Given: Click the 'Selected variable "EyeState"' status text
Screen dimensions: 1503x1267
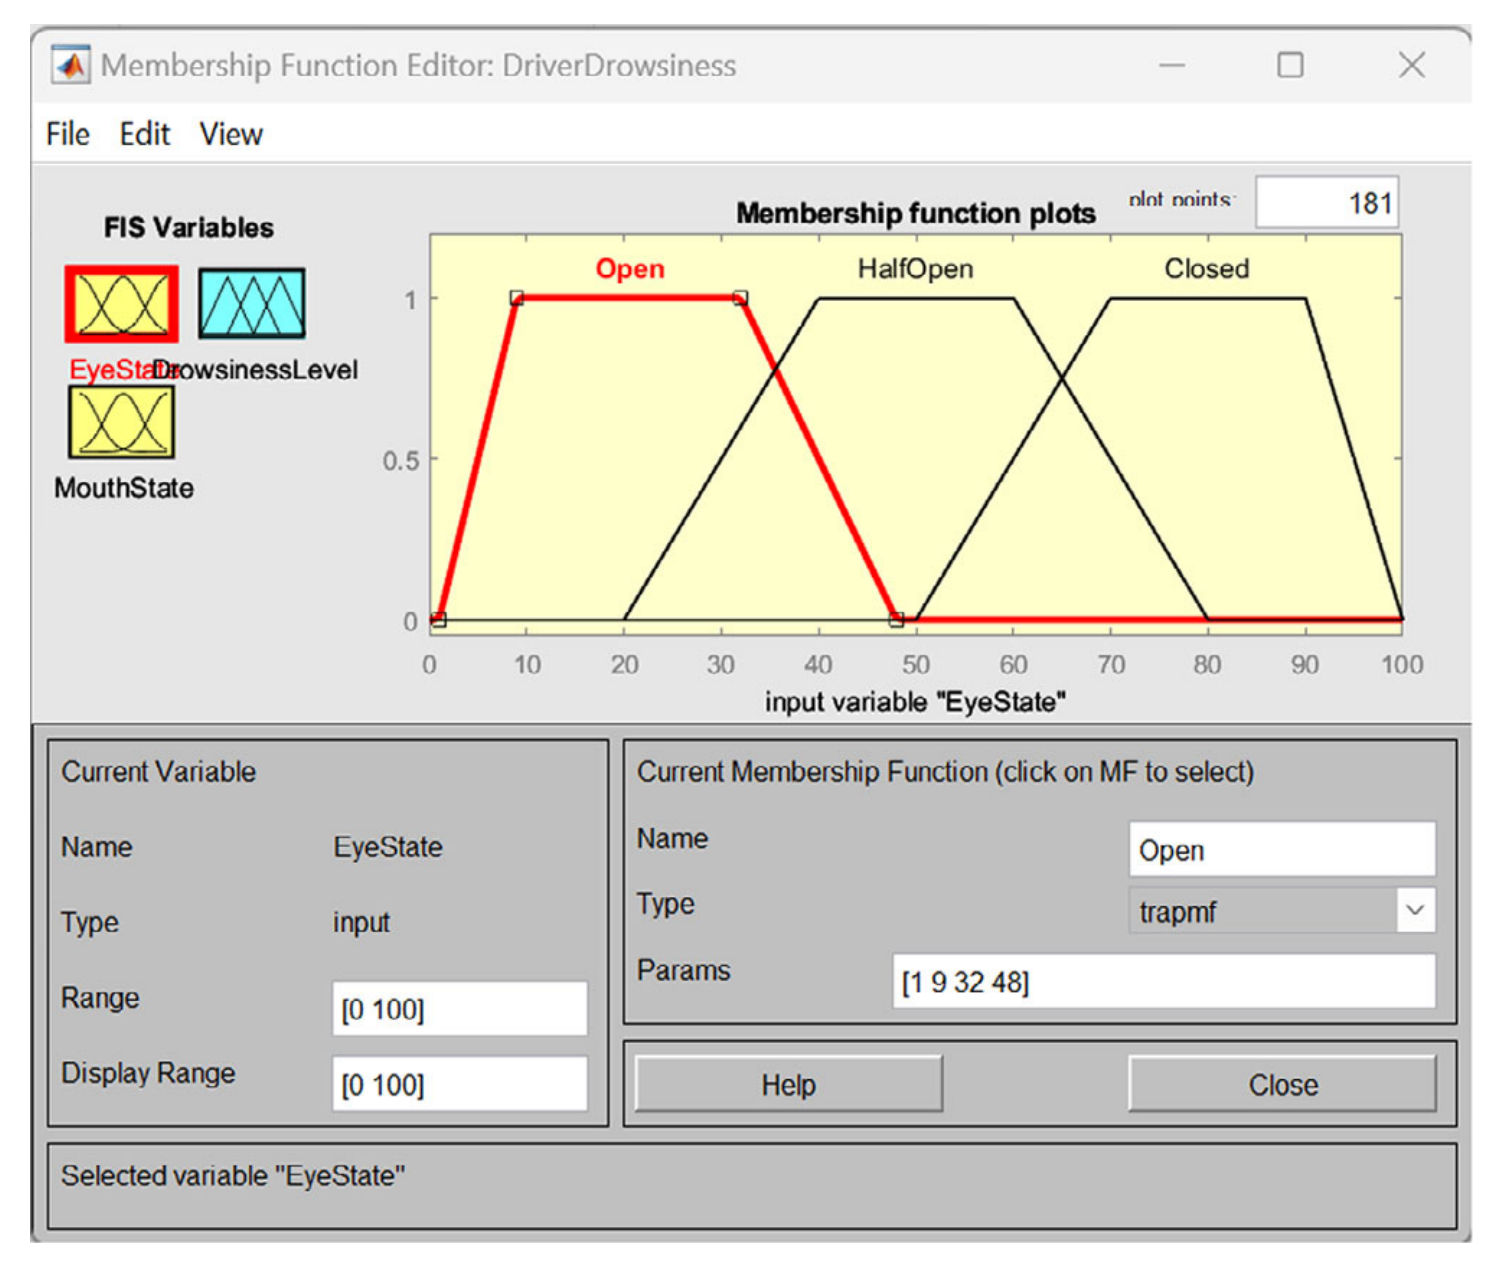Looking at the screenshot, I should click(x=233, y=1176).
